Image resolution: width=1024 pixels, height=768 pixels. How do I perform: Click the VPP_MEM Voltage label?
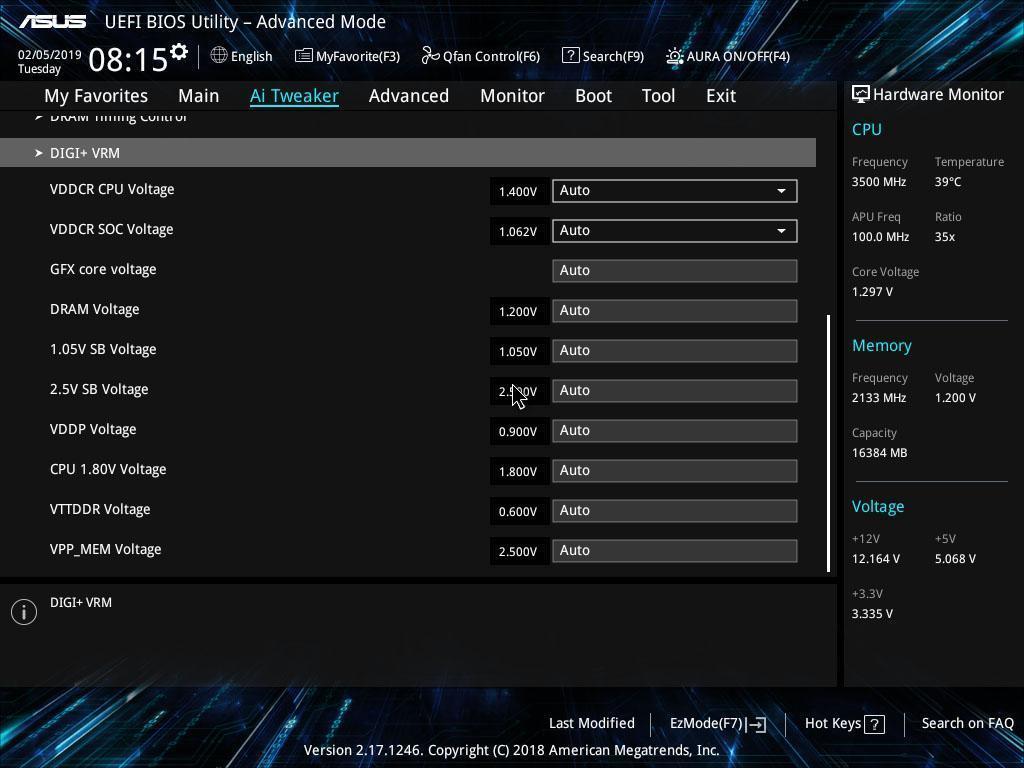[105, 549]
